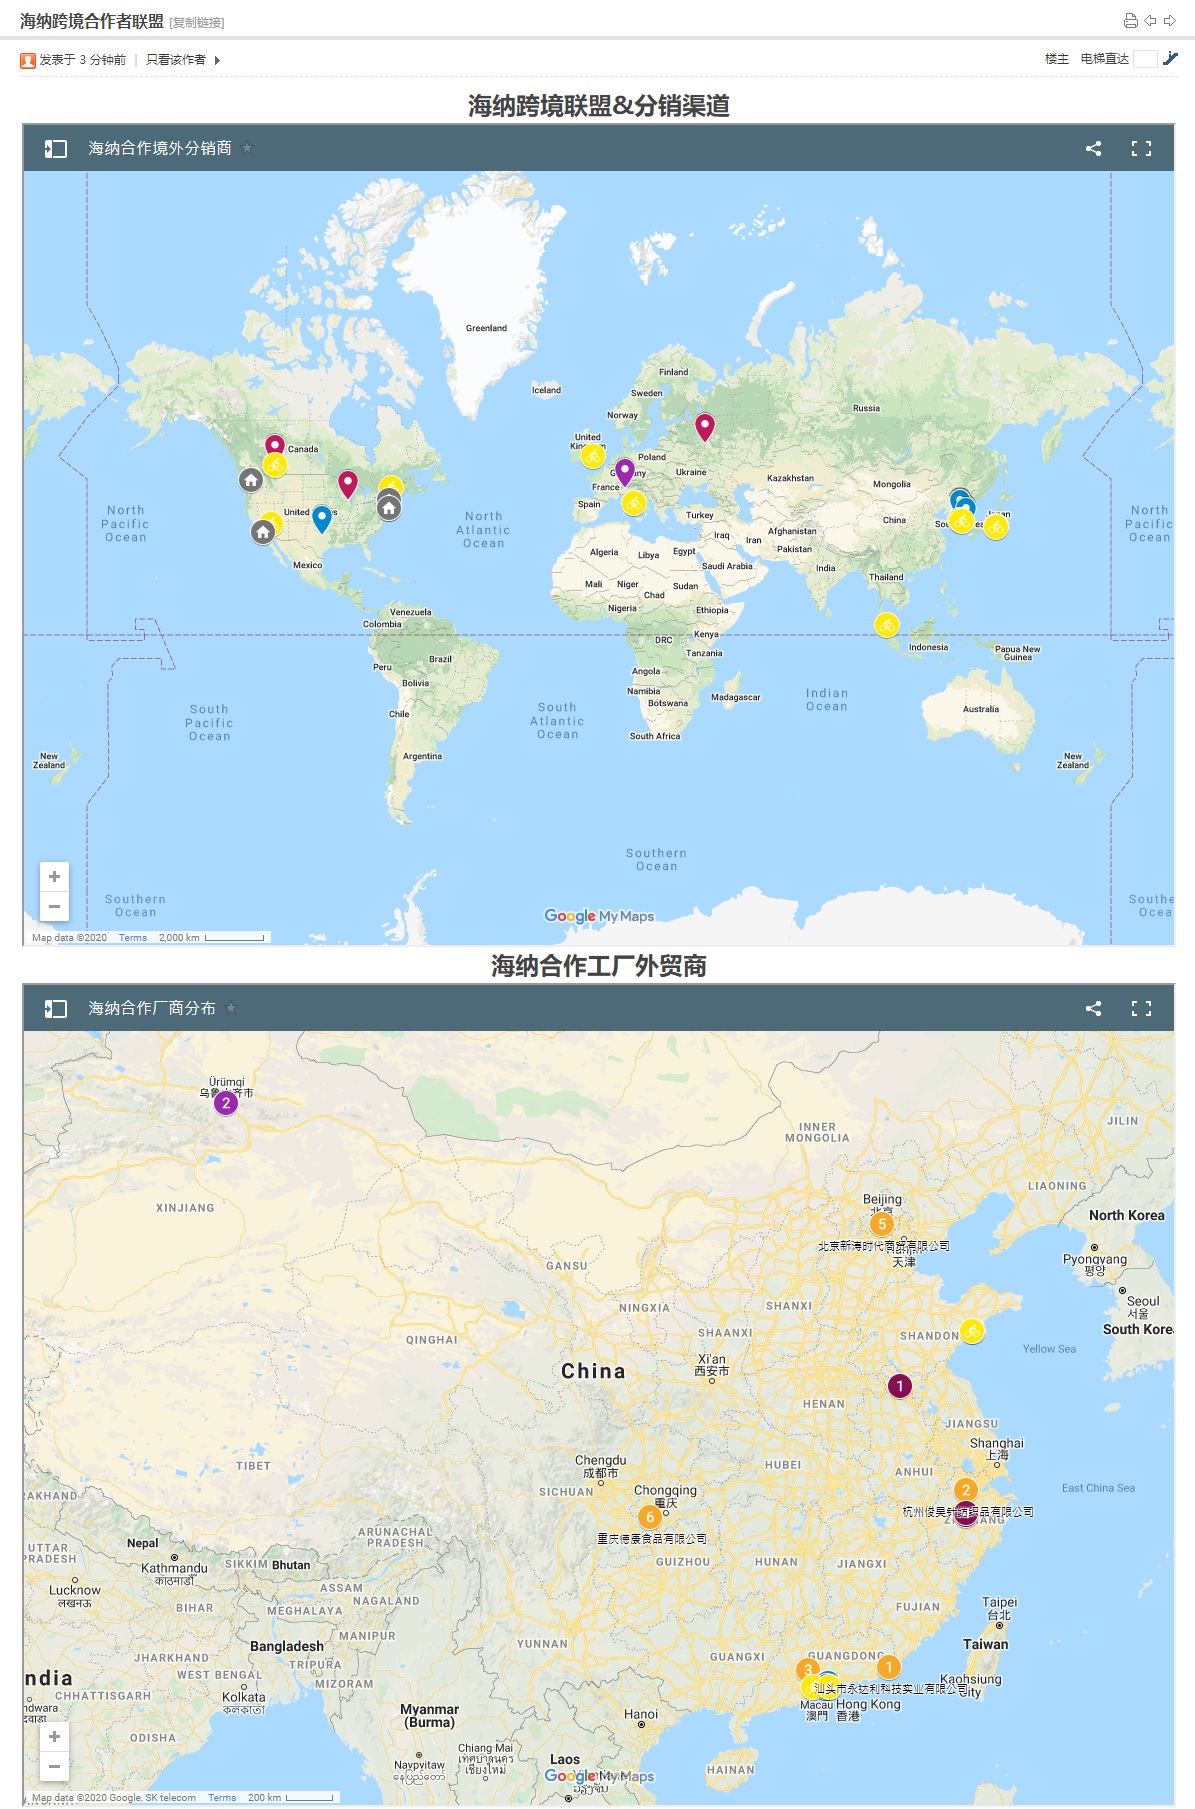The height and width of the screenshot is (1809, 1195).
Task: Open Terms link on the world map
Action: pos(132,938)
